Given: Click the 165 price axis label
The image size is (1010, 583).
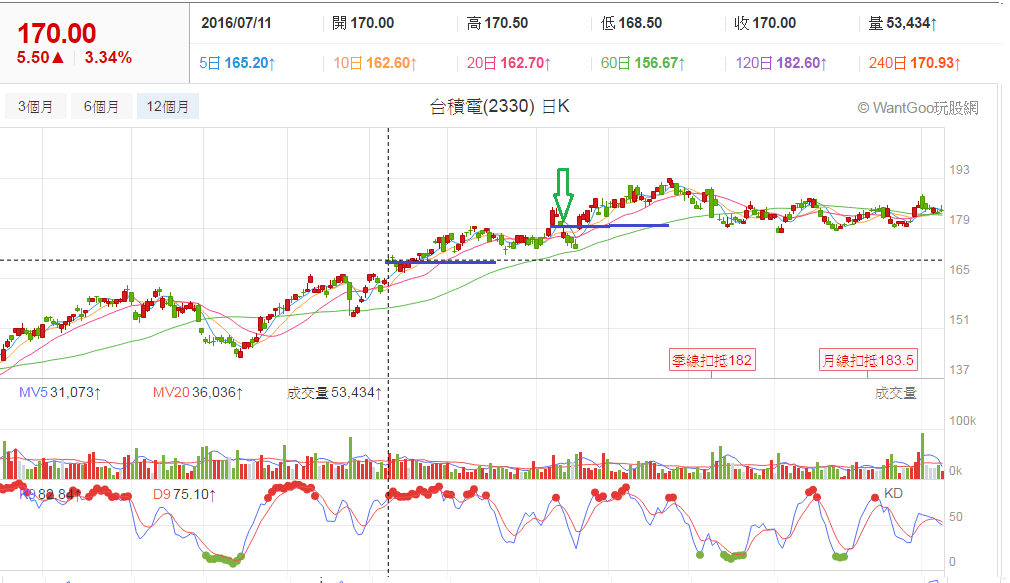Looking at the screenshot, I should pos(959,270).
